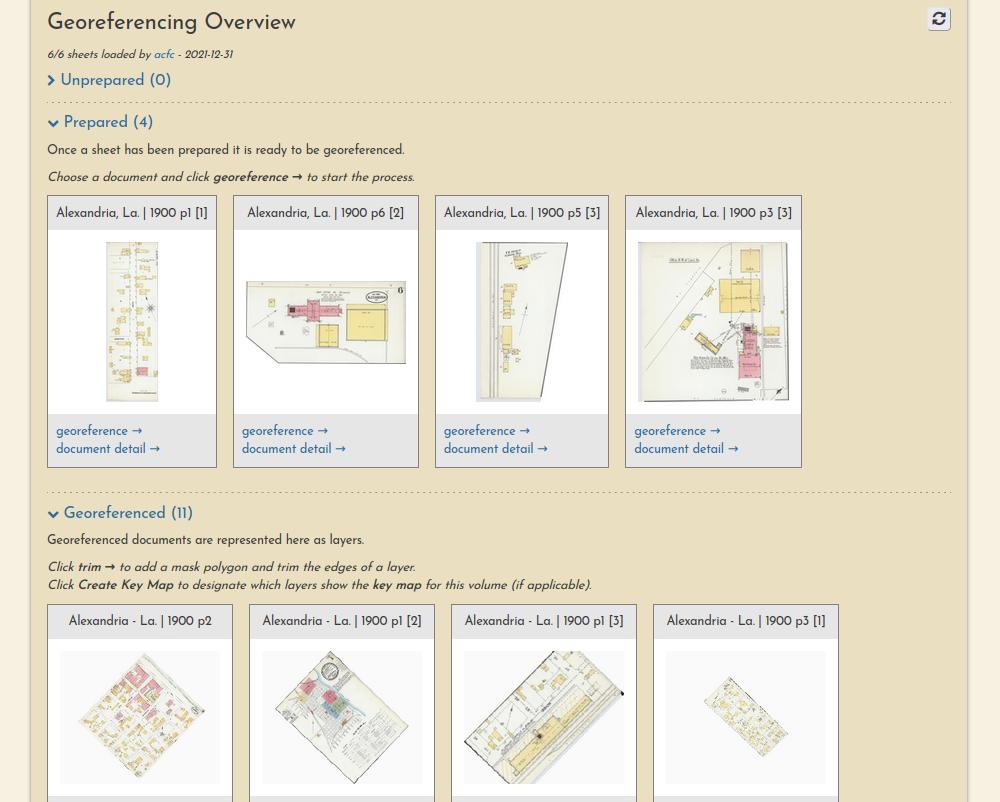Start georeferencing Alexandria, La. 1900 p6 [2]
1000x802 pixels.
click(287, 431)
